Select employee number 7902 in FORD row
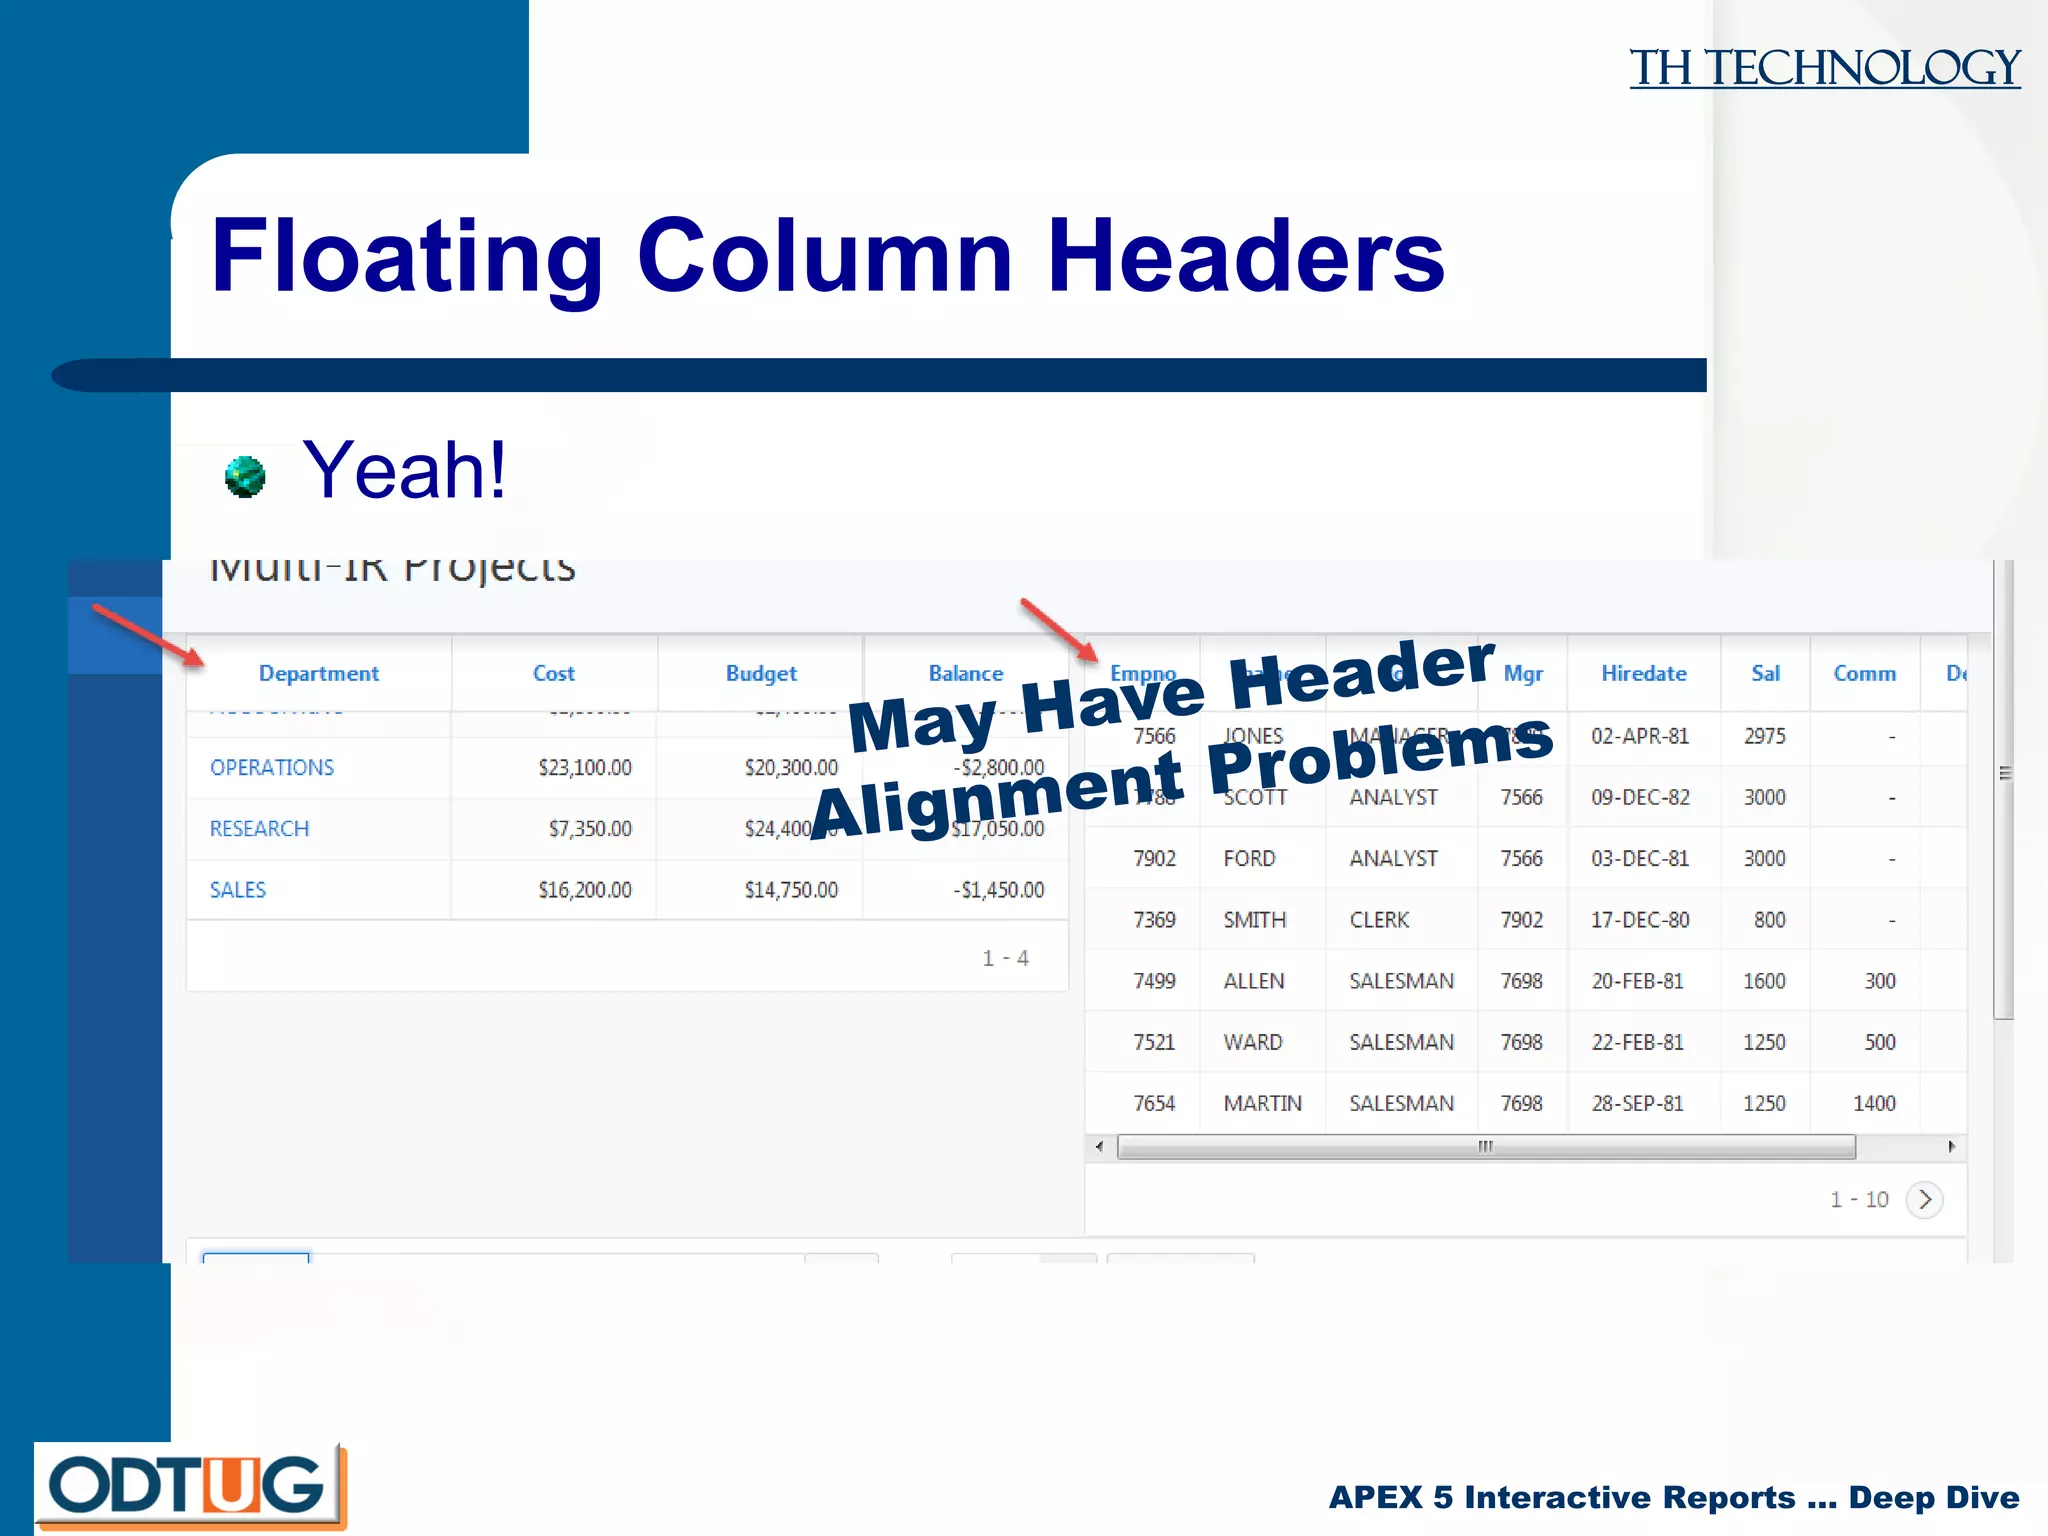Image resolution: width=2048 pixels, height=1536 pixels. coord(1154,859)
